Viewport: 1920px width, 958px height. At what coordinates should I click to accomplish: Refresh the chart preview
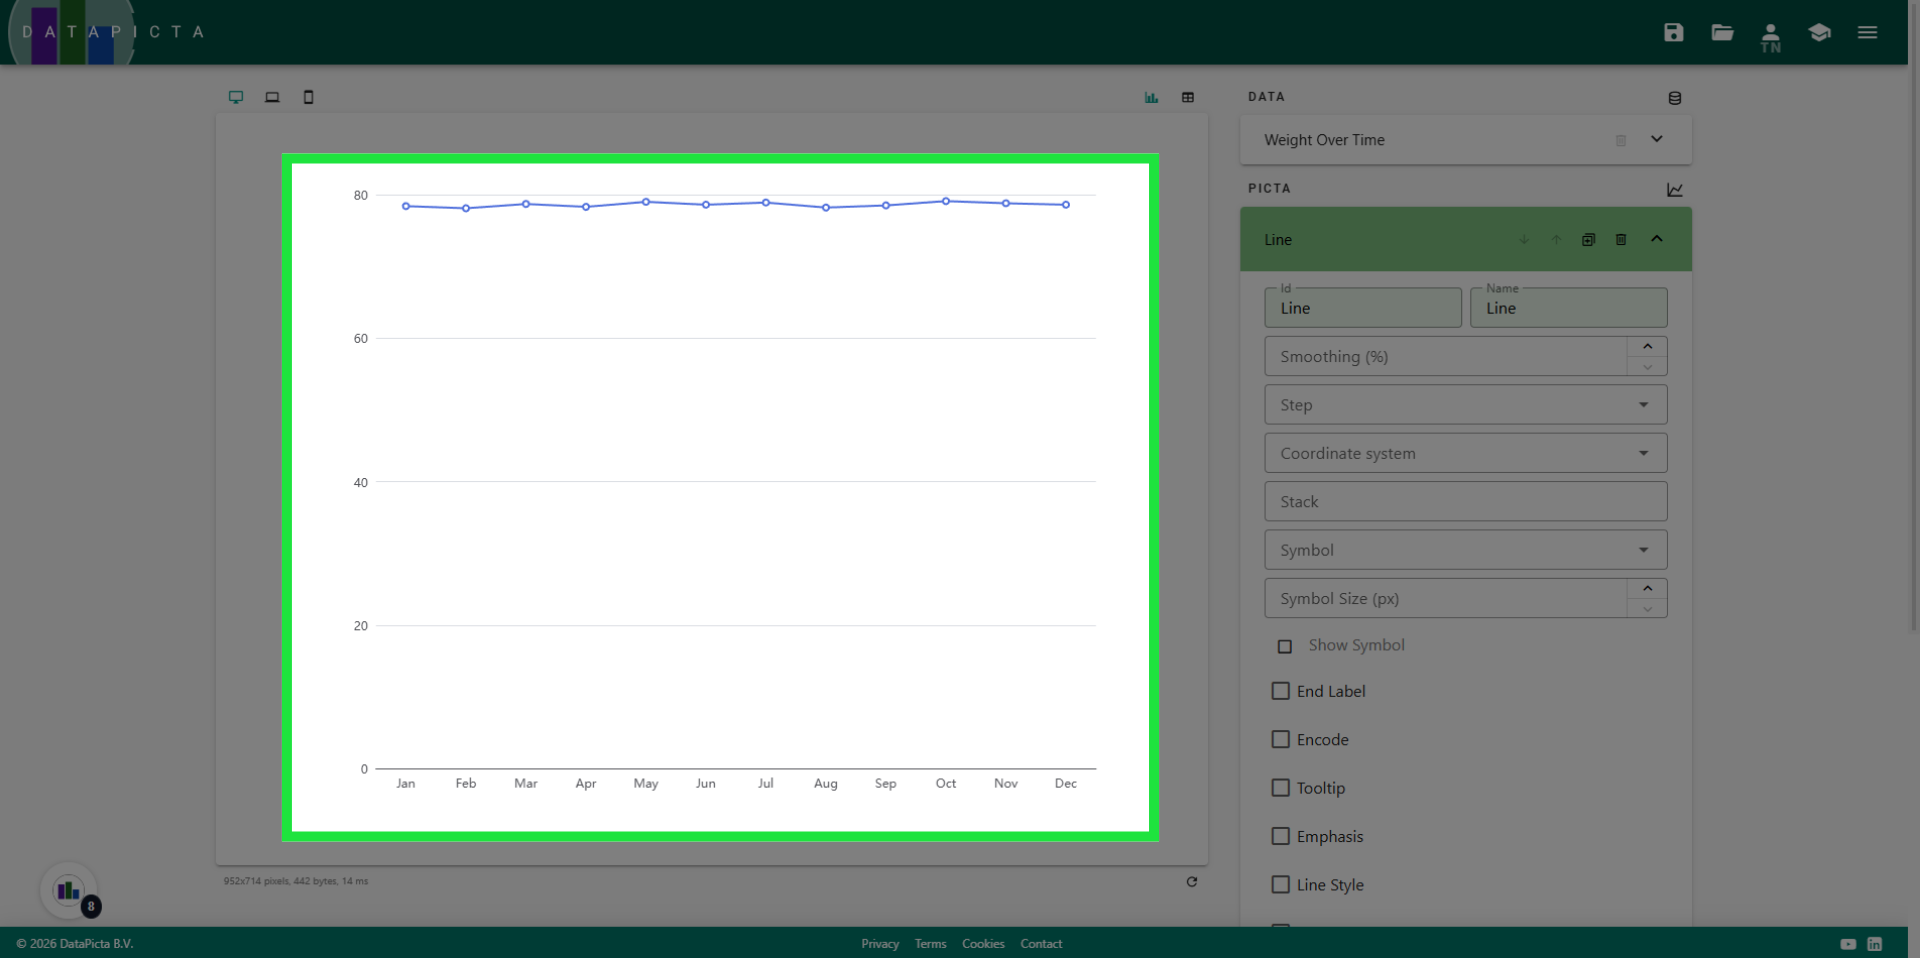tap(1191, 881)
